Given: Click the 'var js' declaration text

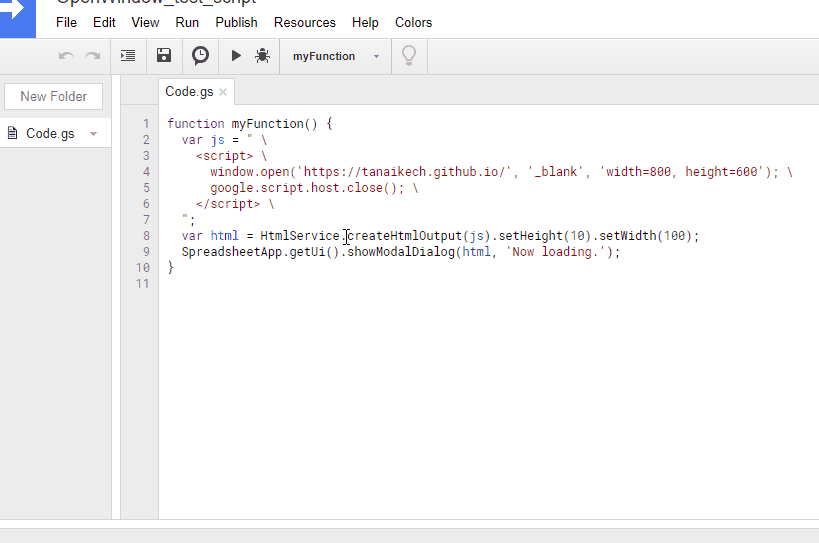Looking at the screenshot, I should pyautogui.click(x=203, y=140).
